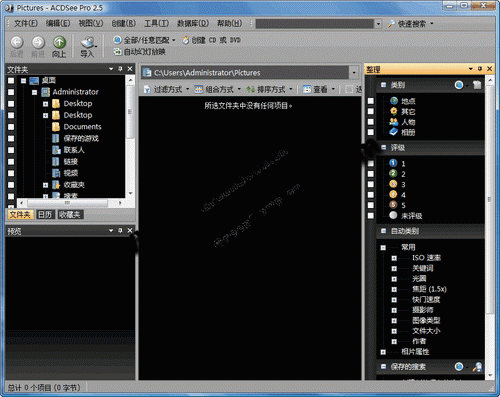
Task: Click the 人物 people category icon
Action: click(394, 122)
